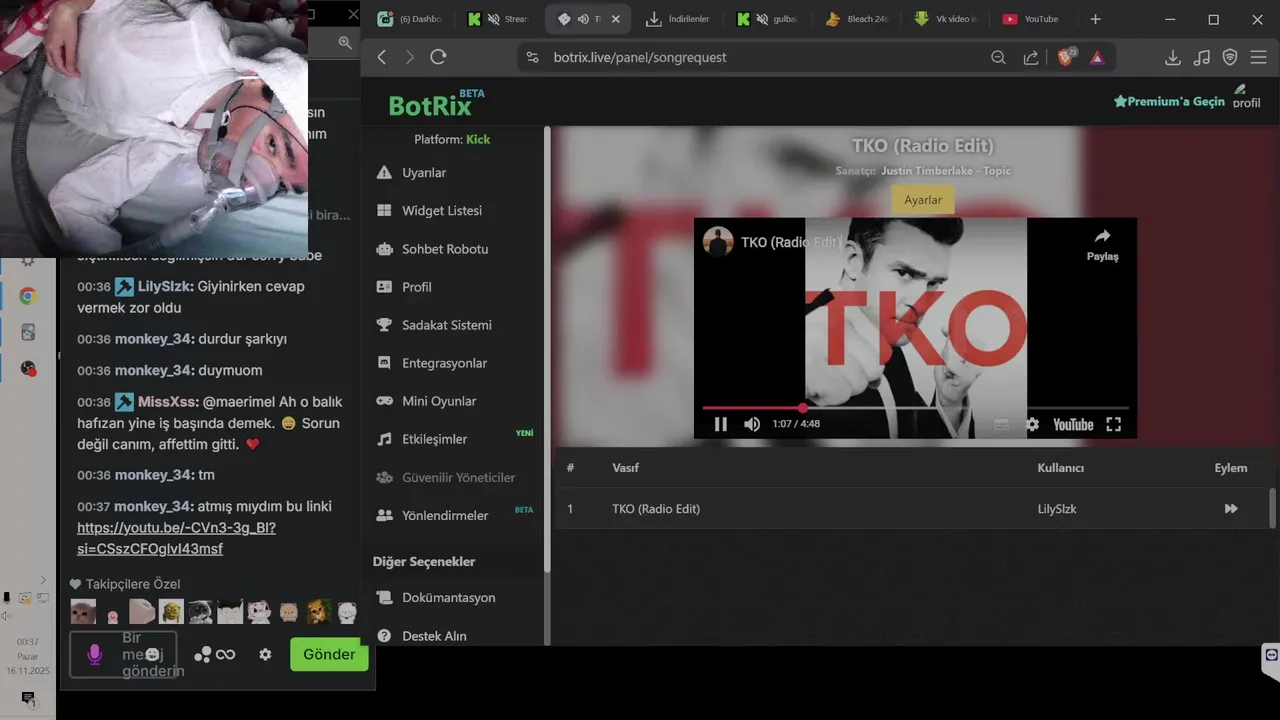Open Brave Rewards triangle icon
Screen dimensions: 1280x720
pos(1097,57)
